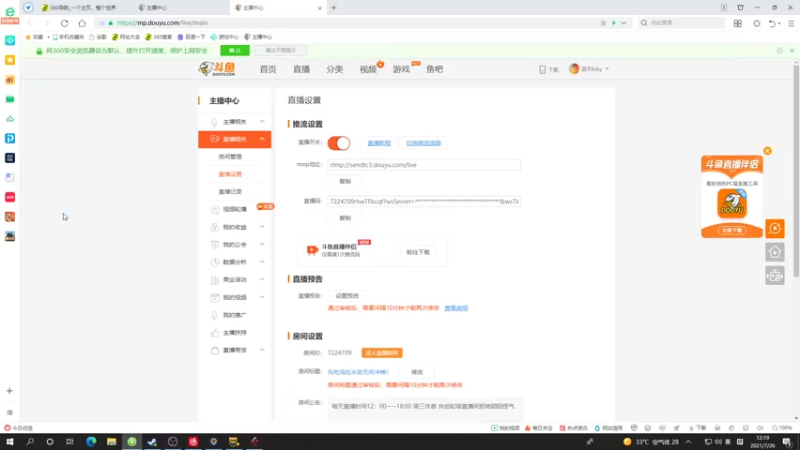Image resolution: width=800 pixels, height=450 pixels.
Task: Click the stream key field
Action: (424, 202)
